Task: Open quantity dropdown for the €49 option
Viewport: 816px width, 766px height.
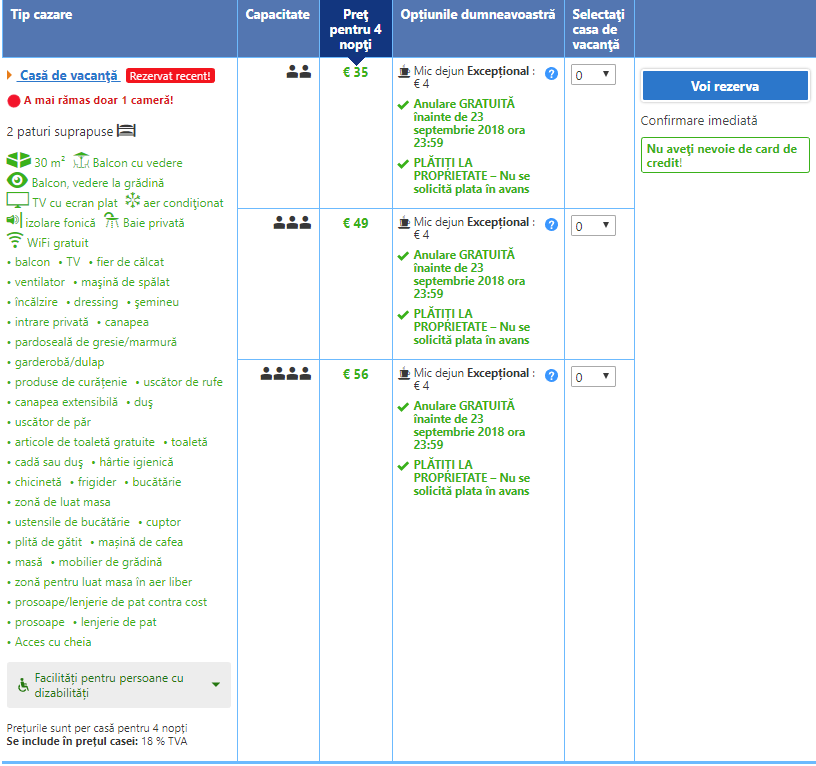Action: (x=592, y=226)
